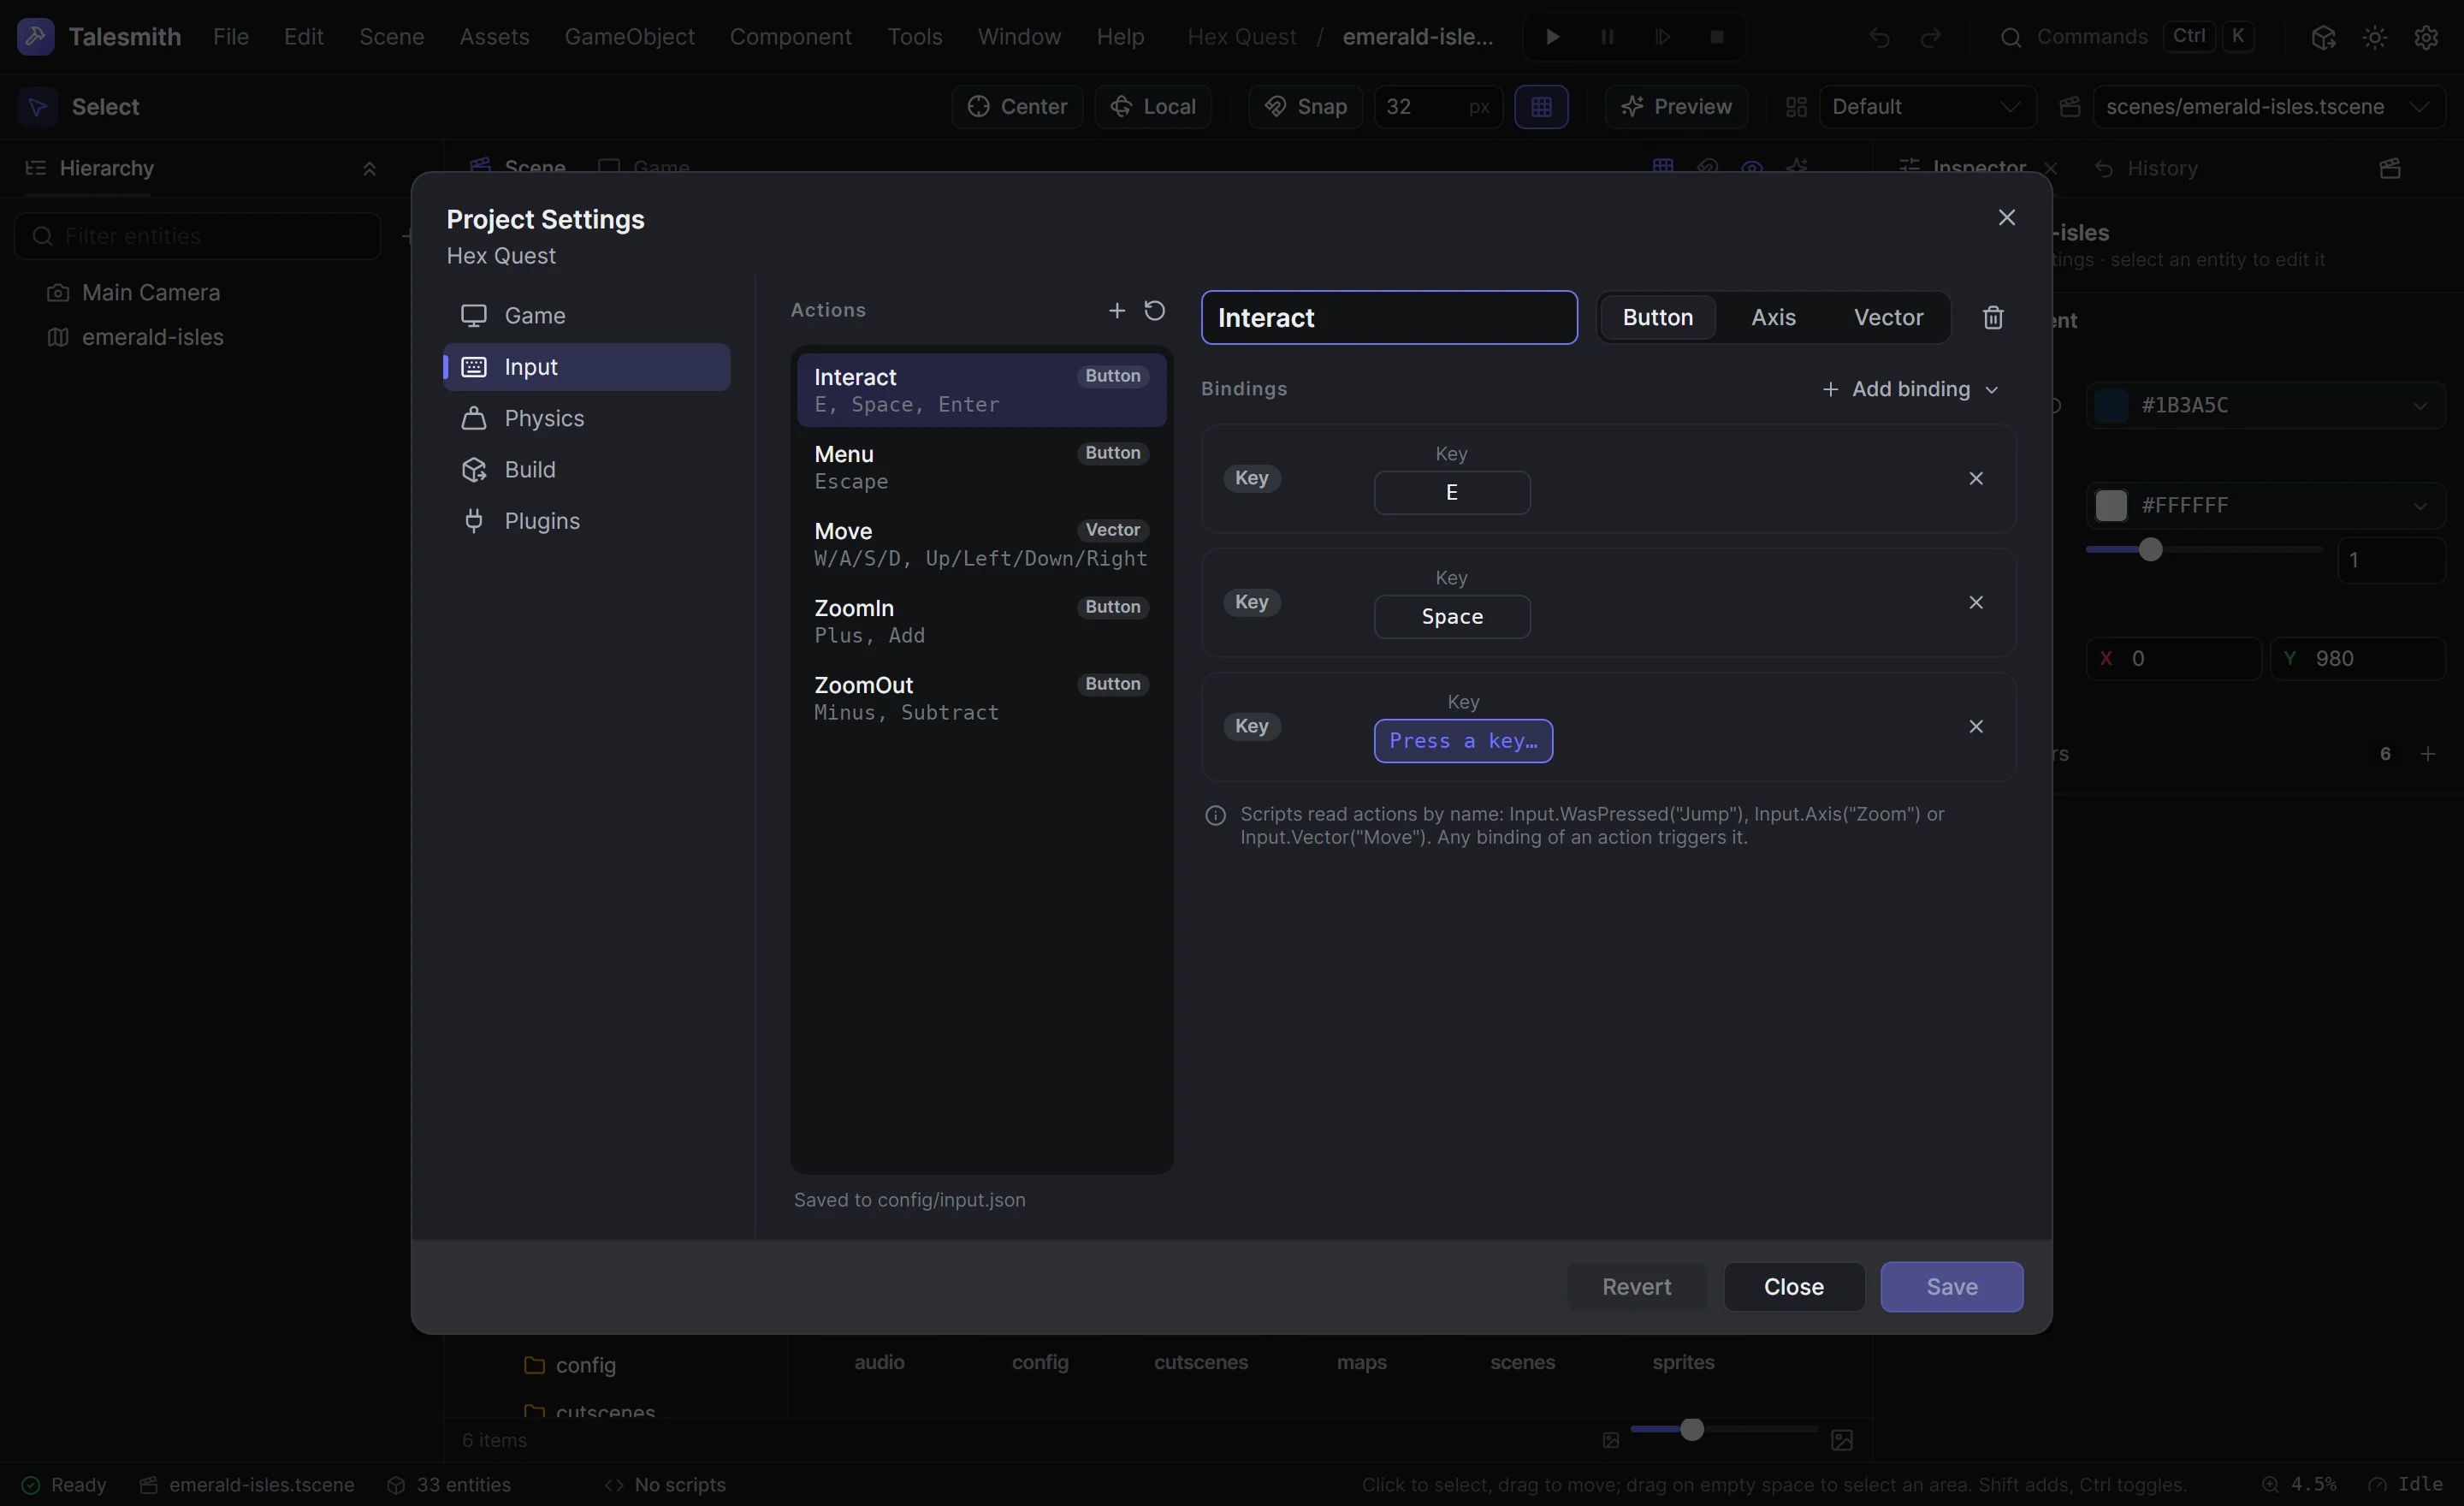This screenshot has height=1506, width=2464.
Task: Collapse the Hierarchy panel chevron
Action: point(369,168)
